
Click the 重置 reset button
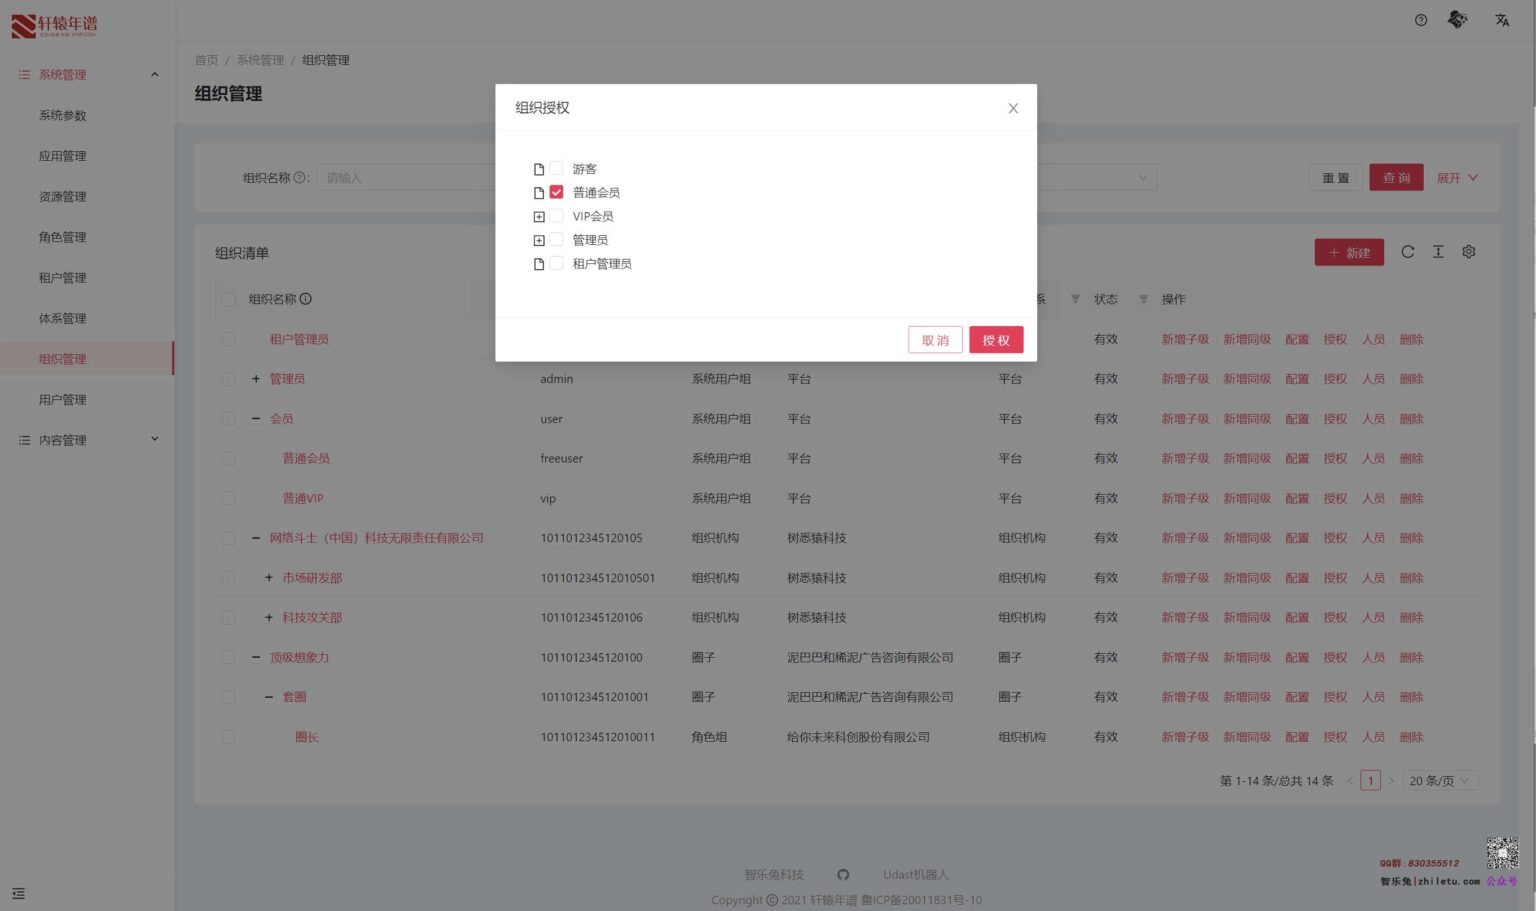[x=1336, y=178]
